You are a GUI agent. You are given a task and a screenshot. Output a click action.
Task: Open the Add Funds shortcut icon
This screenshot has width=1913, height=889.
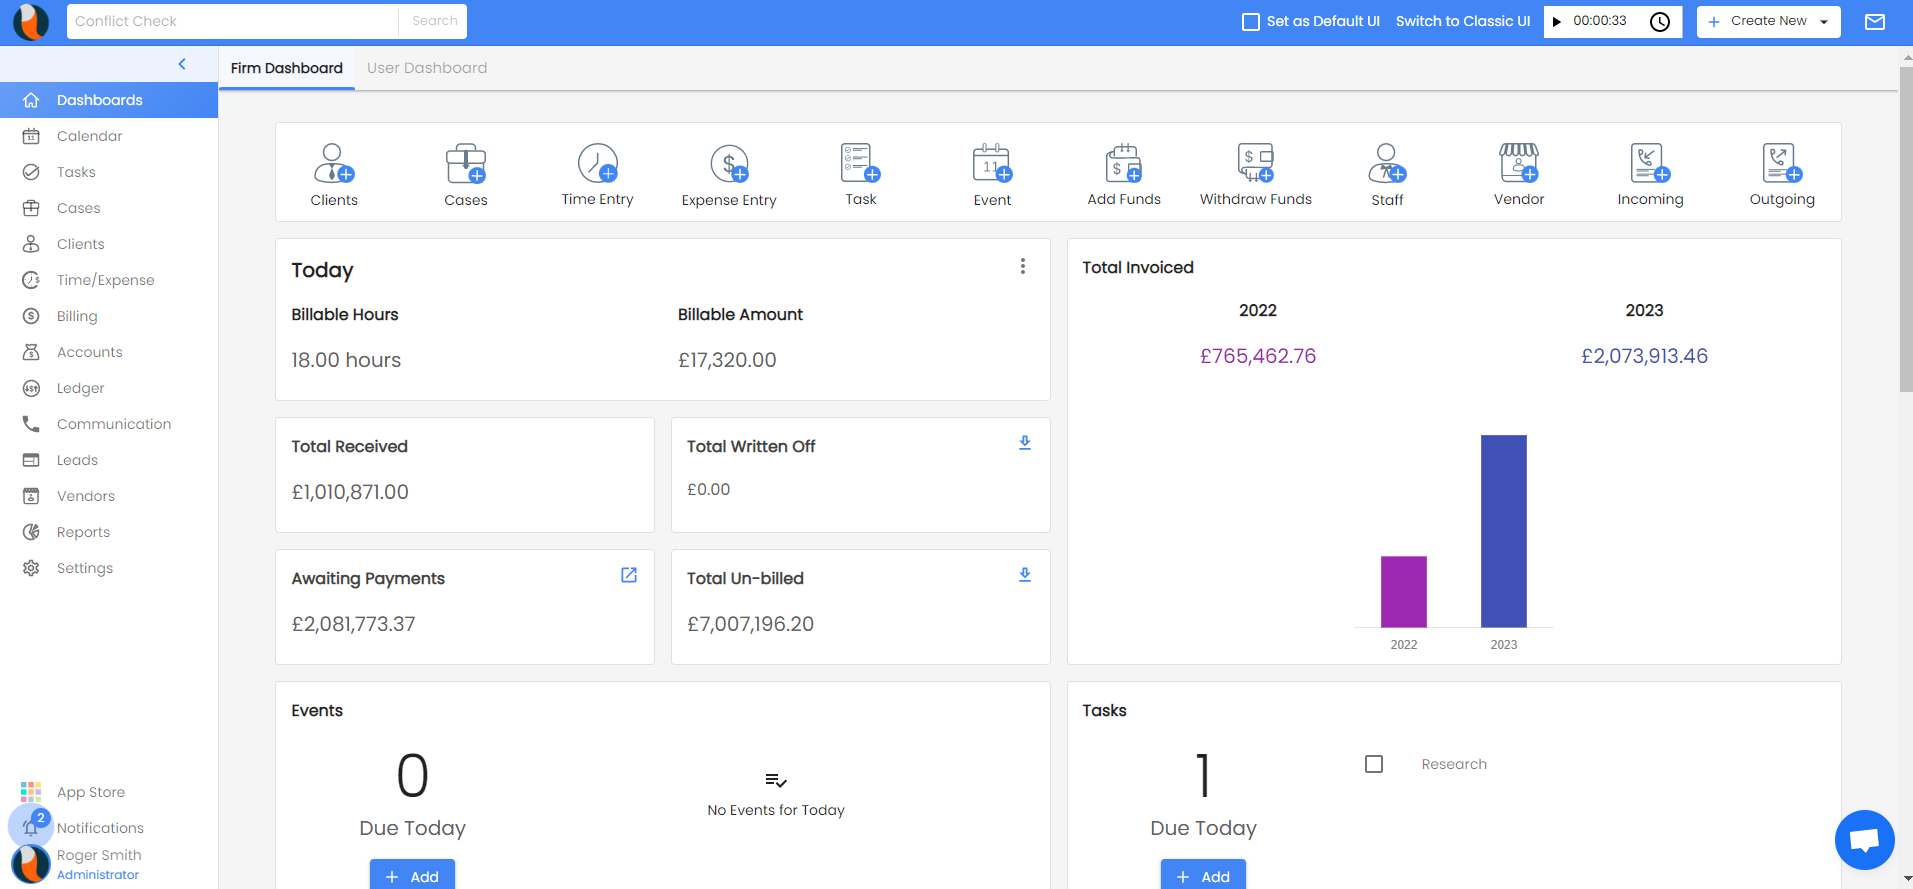[1124, 164]
